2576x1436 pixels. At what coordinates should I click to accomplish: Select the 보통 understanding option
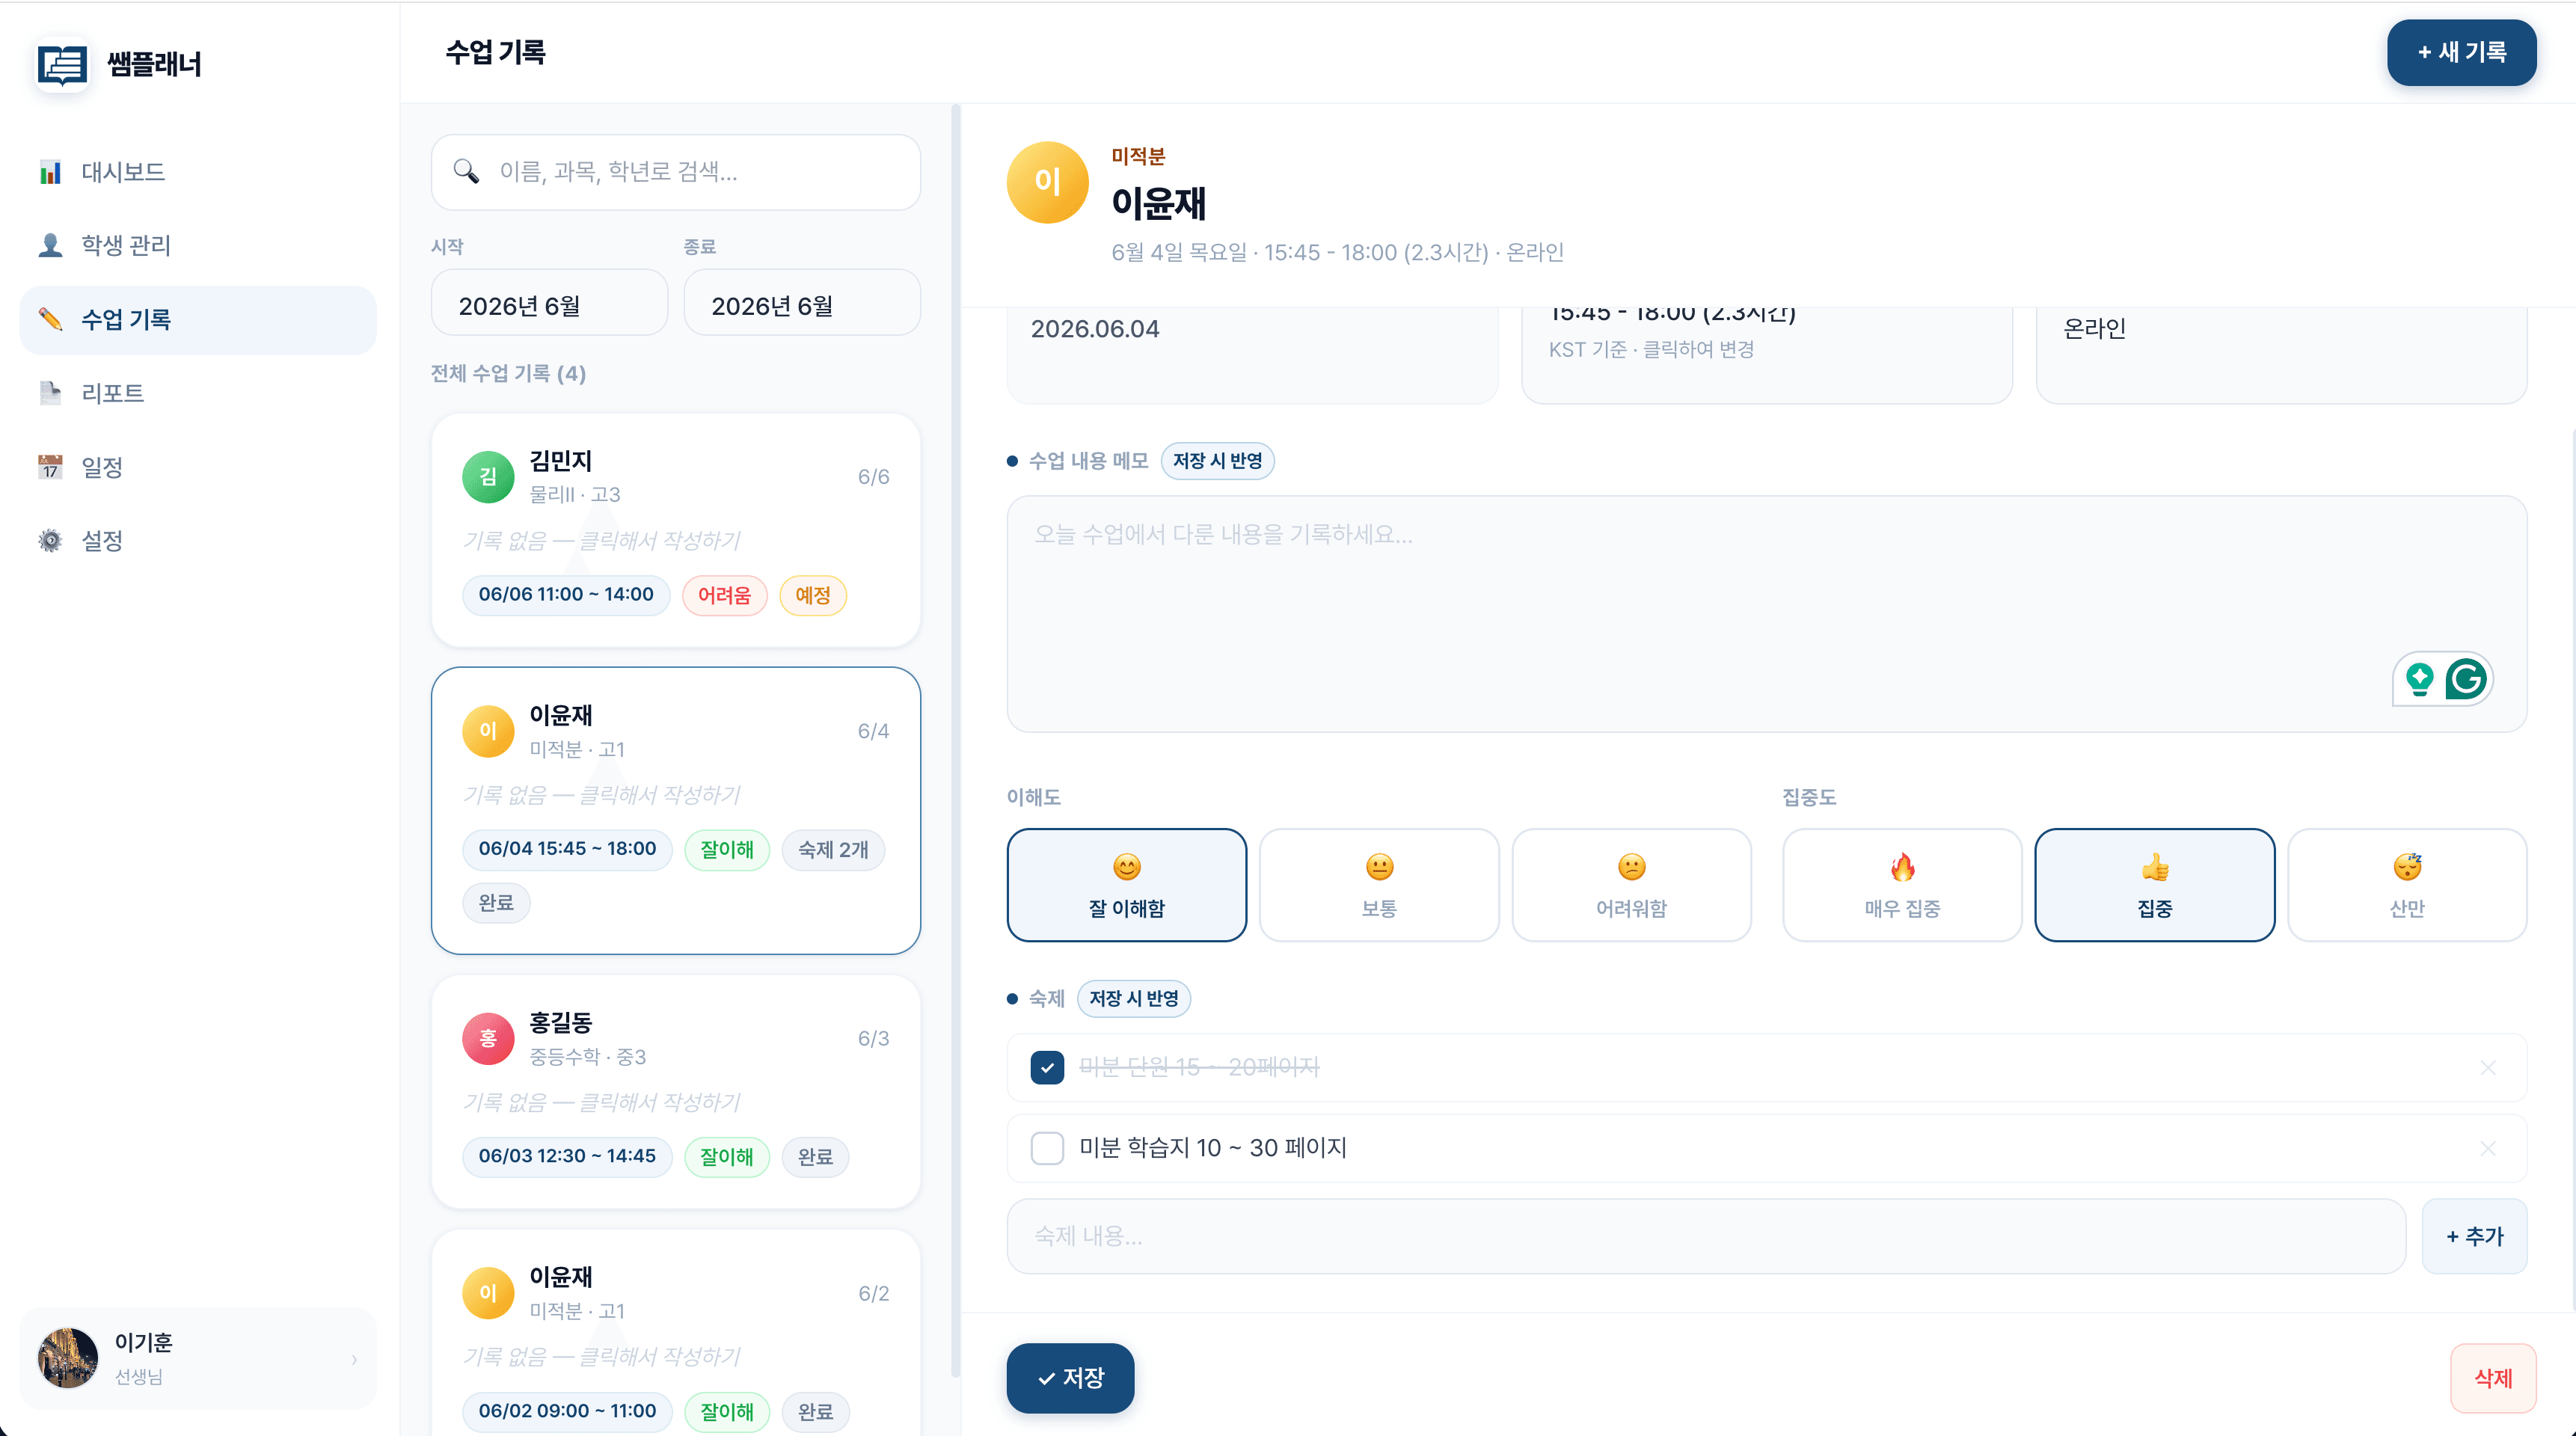point(1379,885)
